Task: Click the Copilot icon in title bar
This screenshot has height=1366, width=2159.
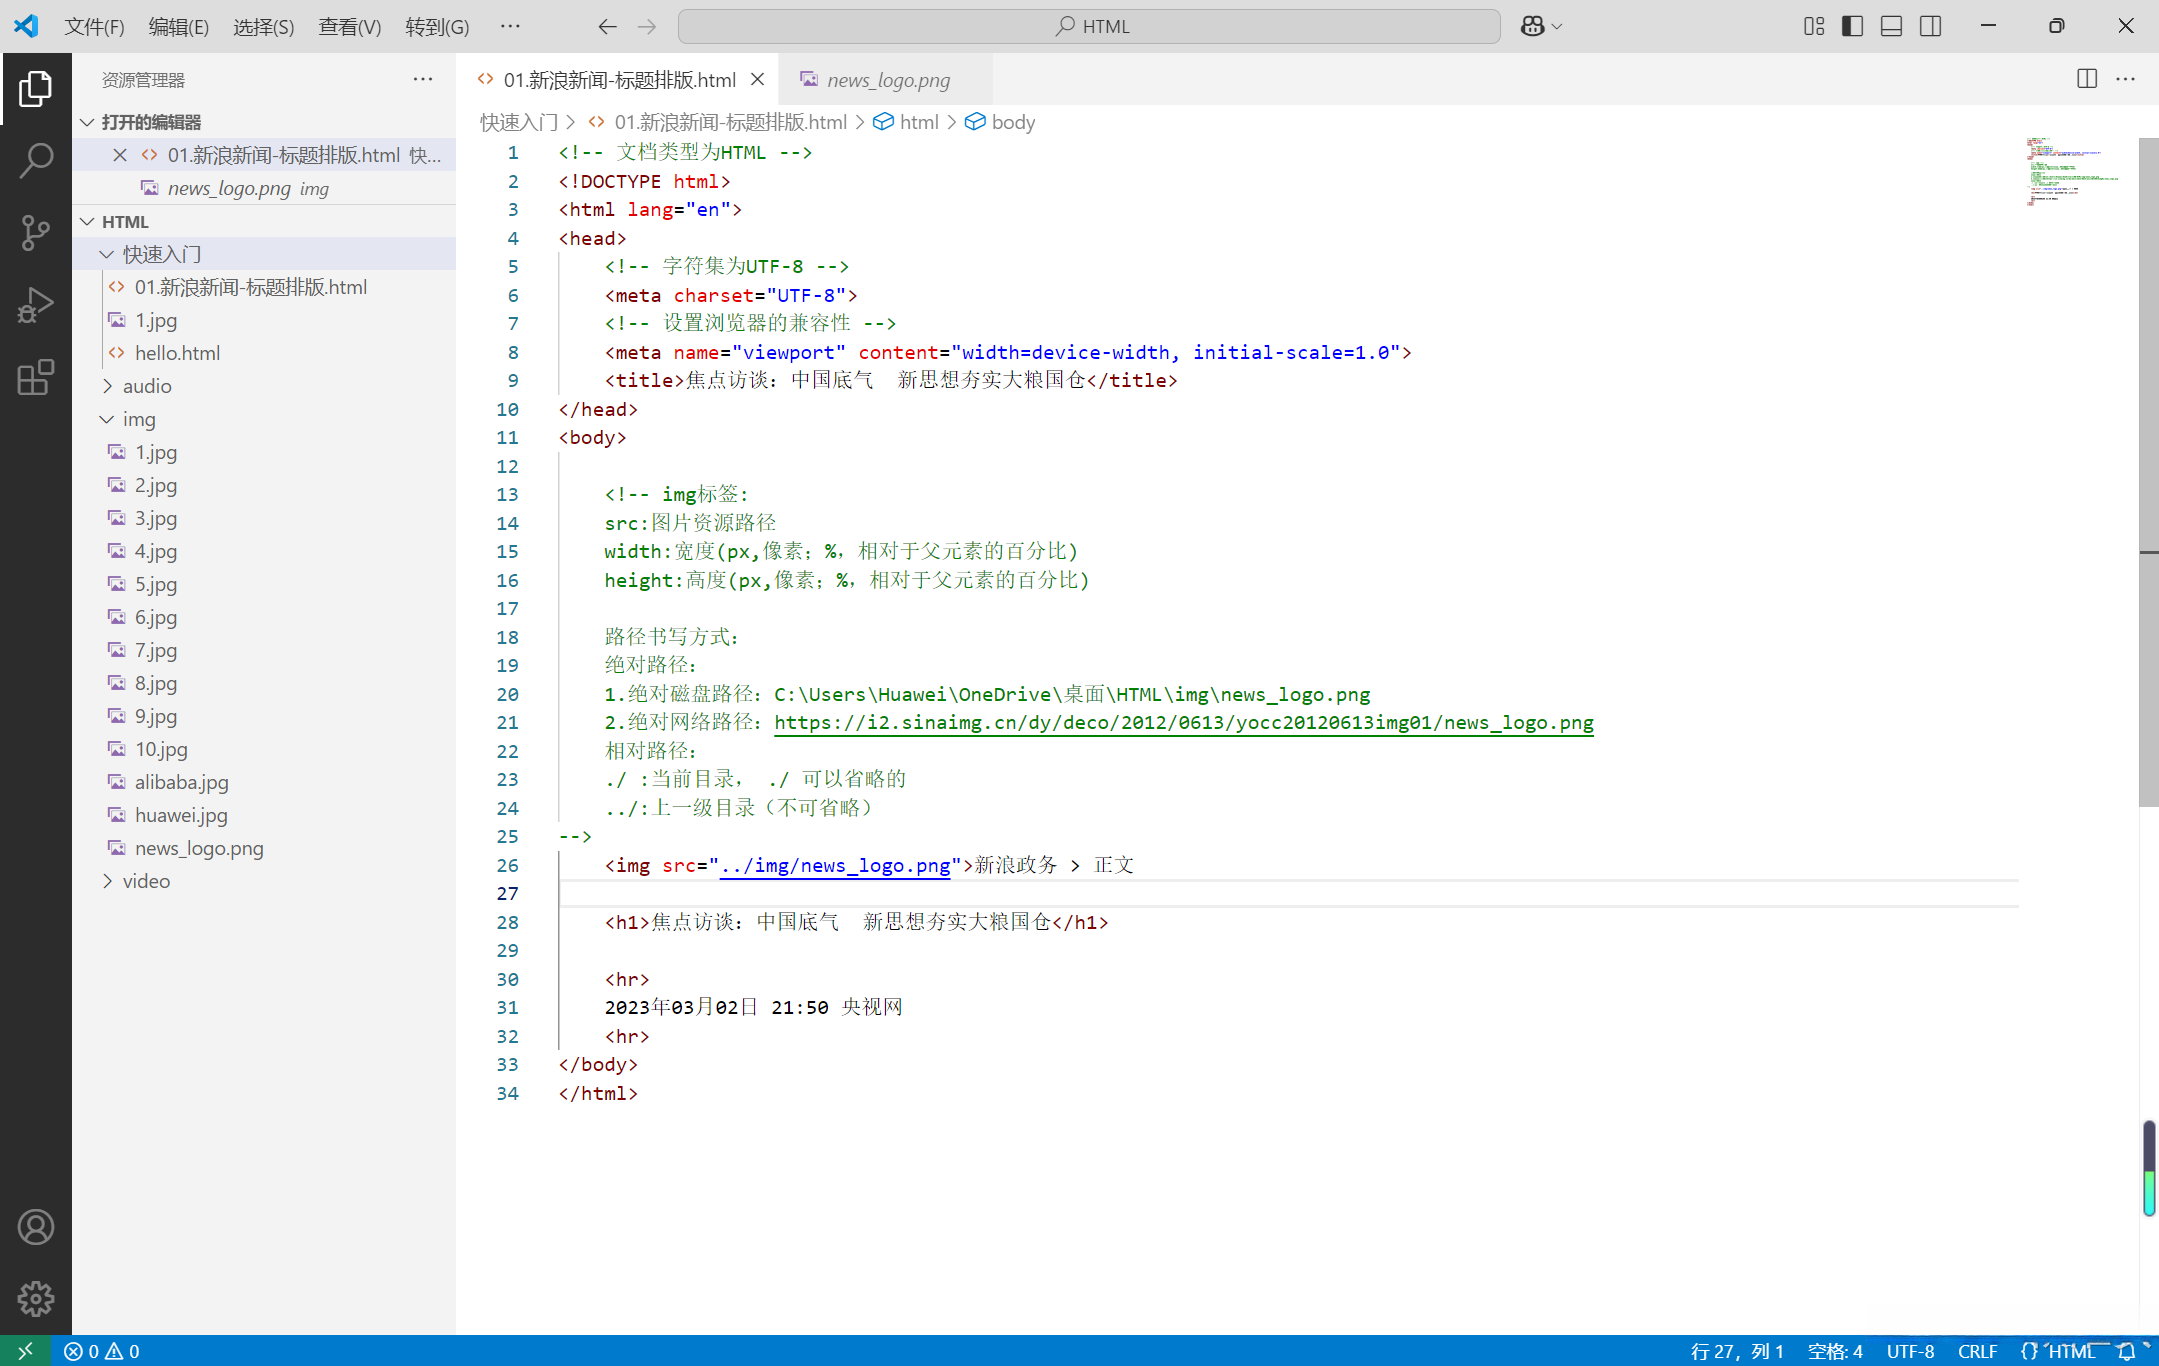Action: click(x=1532, y=26)
